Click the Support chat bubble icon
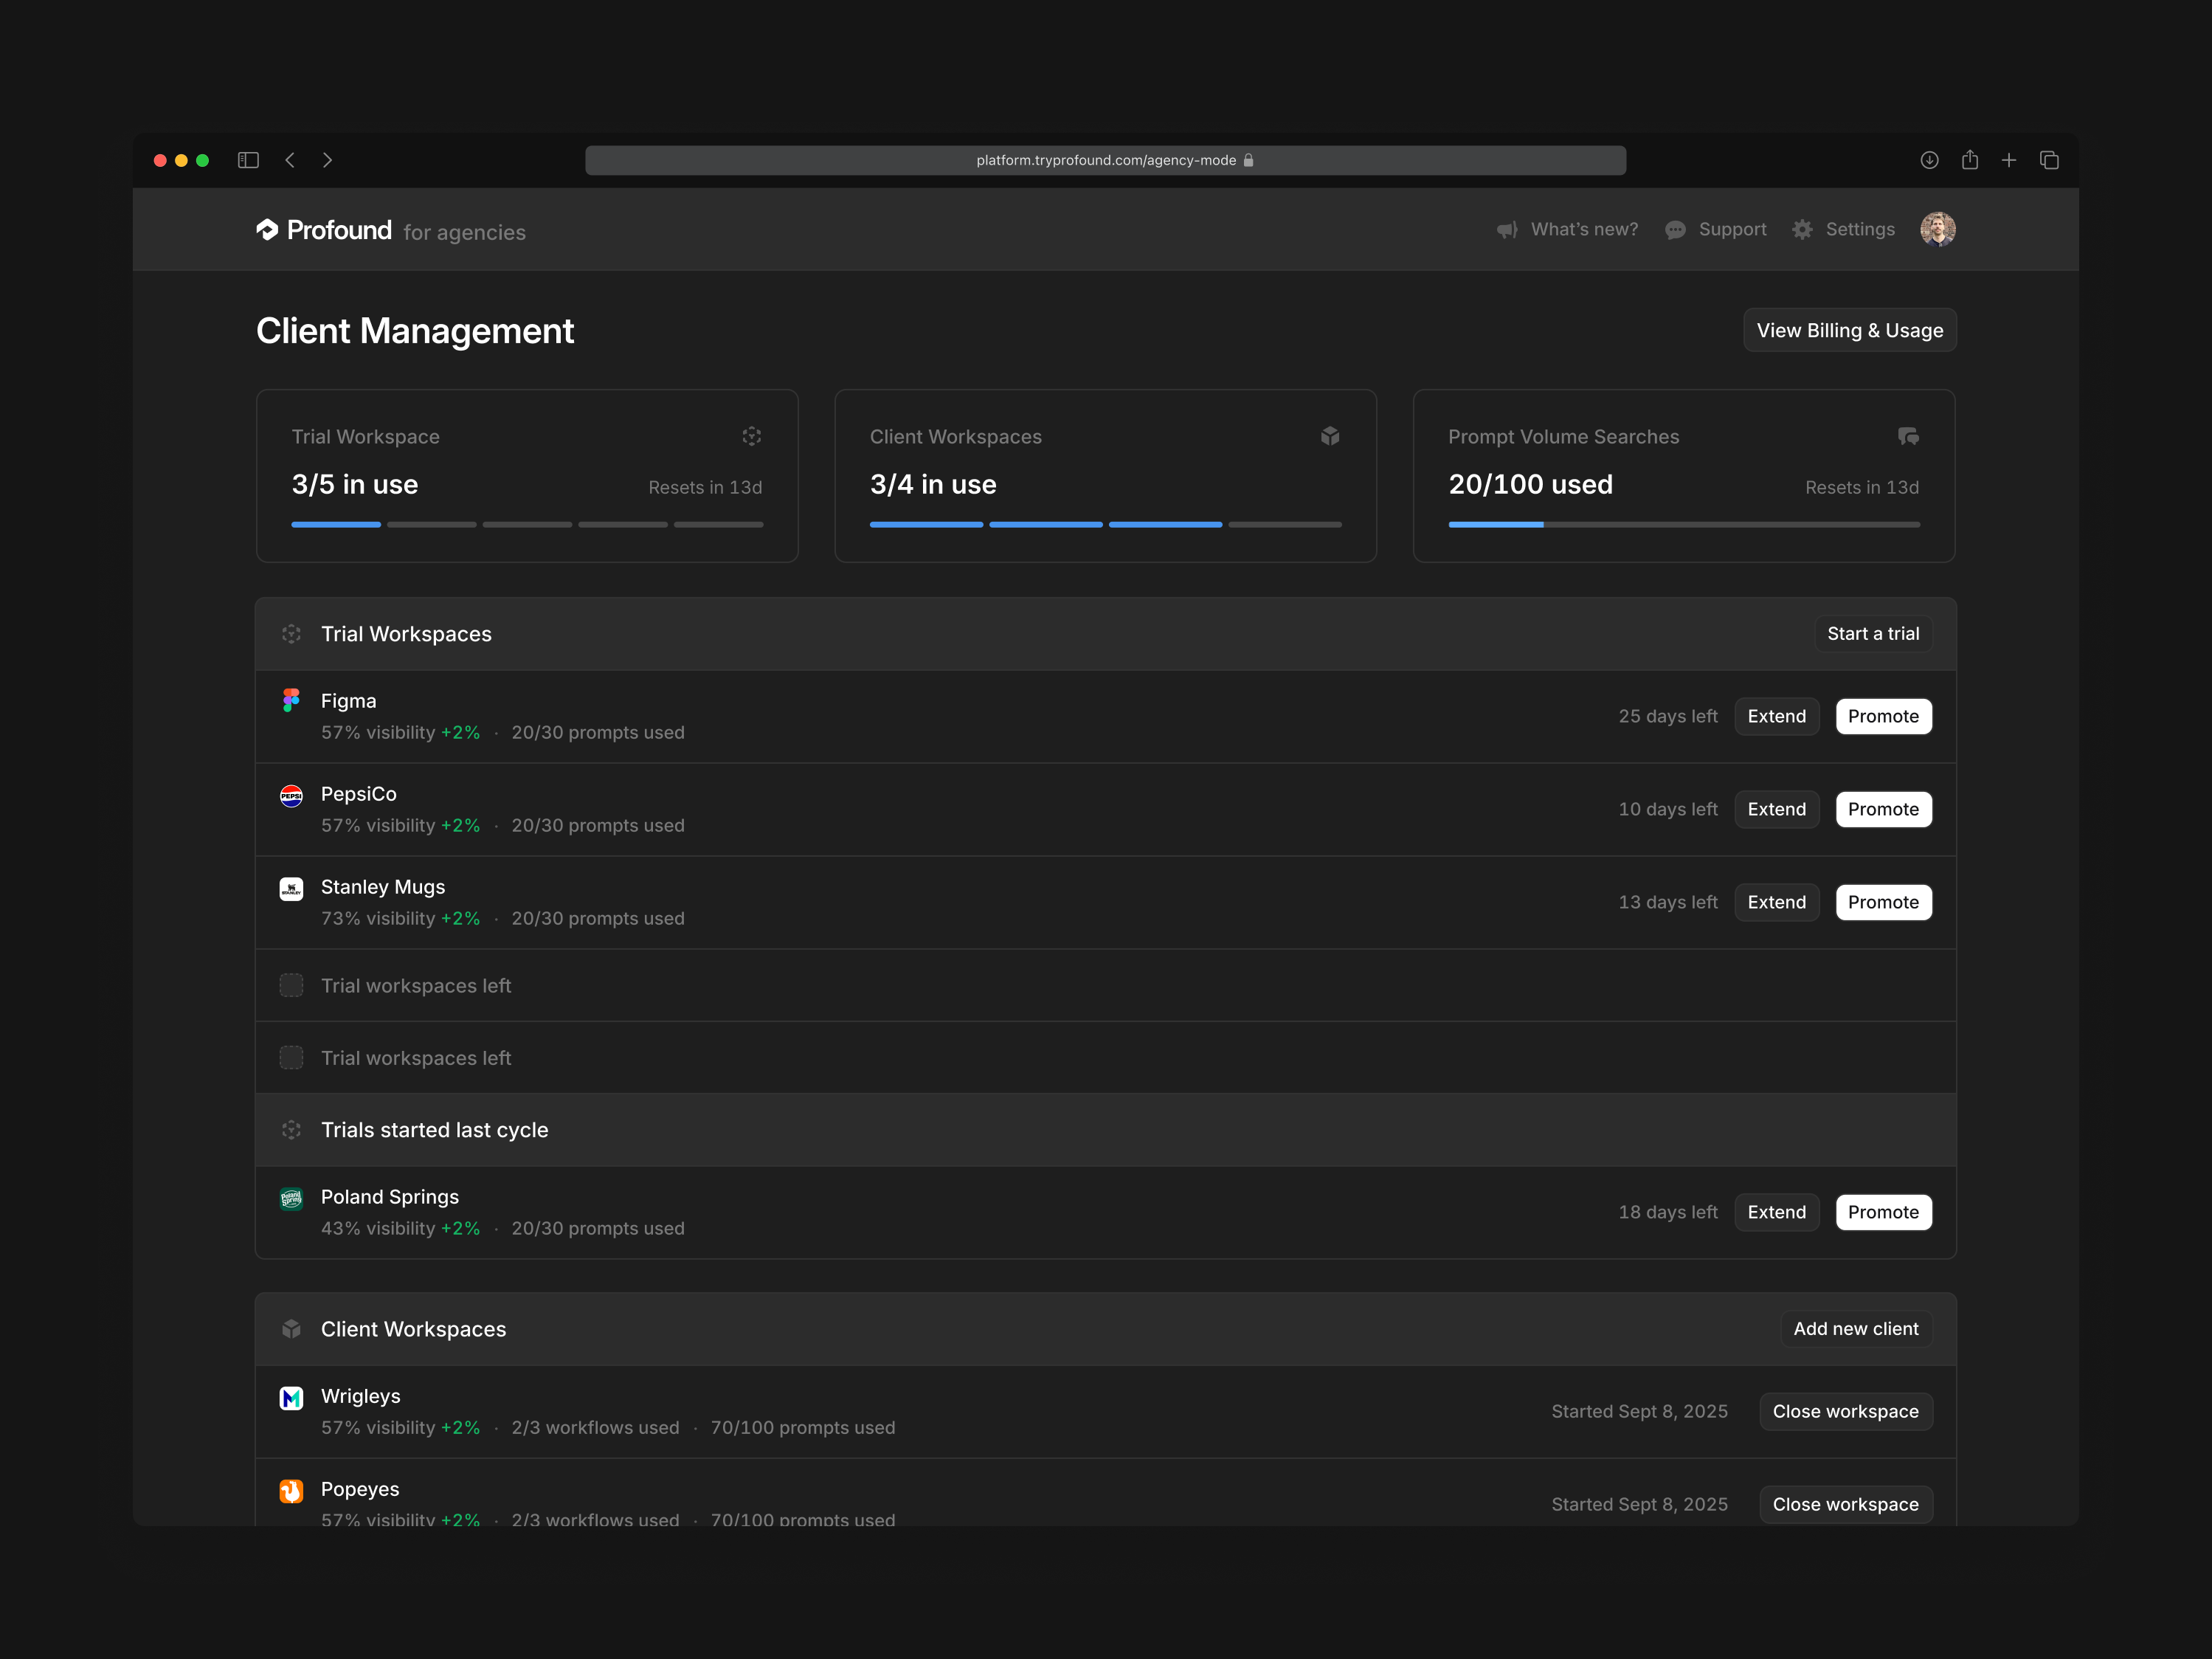The width and height of the screenshot is (2212, 1659). tap(1675, 230)
